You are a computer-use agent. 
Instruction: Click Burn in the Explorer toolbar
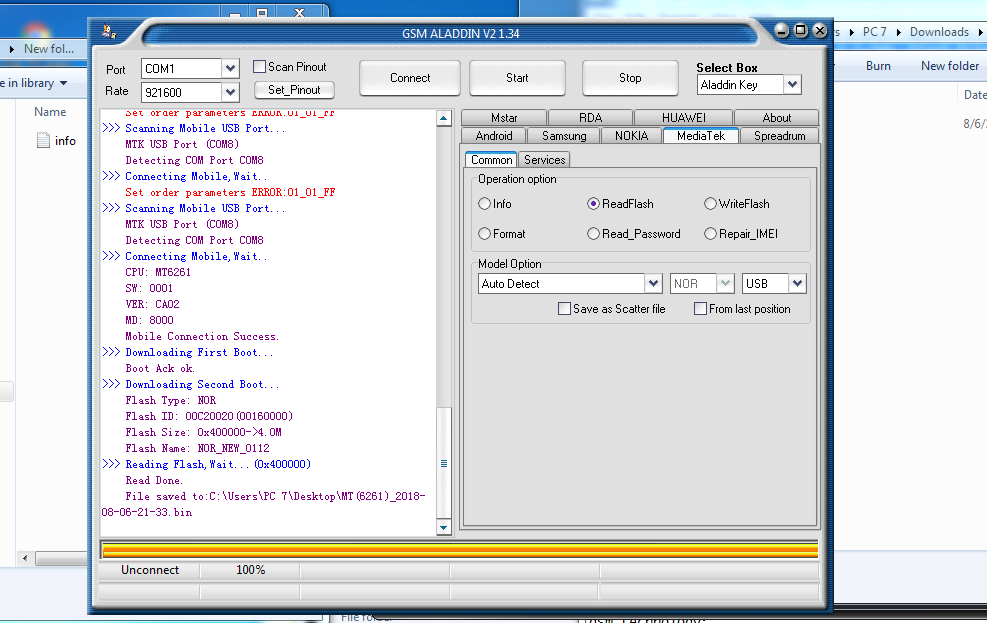point(878,65)
